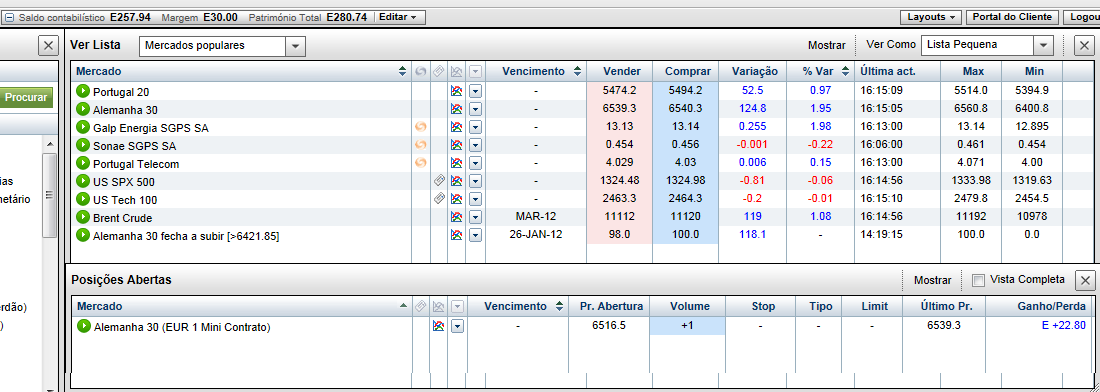Open Editar dropdown in account bar
Viewport: 1100px width, 392px height.
(399, 17)
